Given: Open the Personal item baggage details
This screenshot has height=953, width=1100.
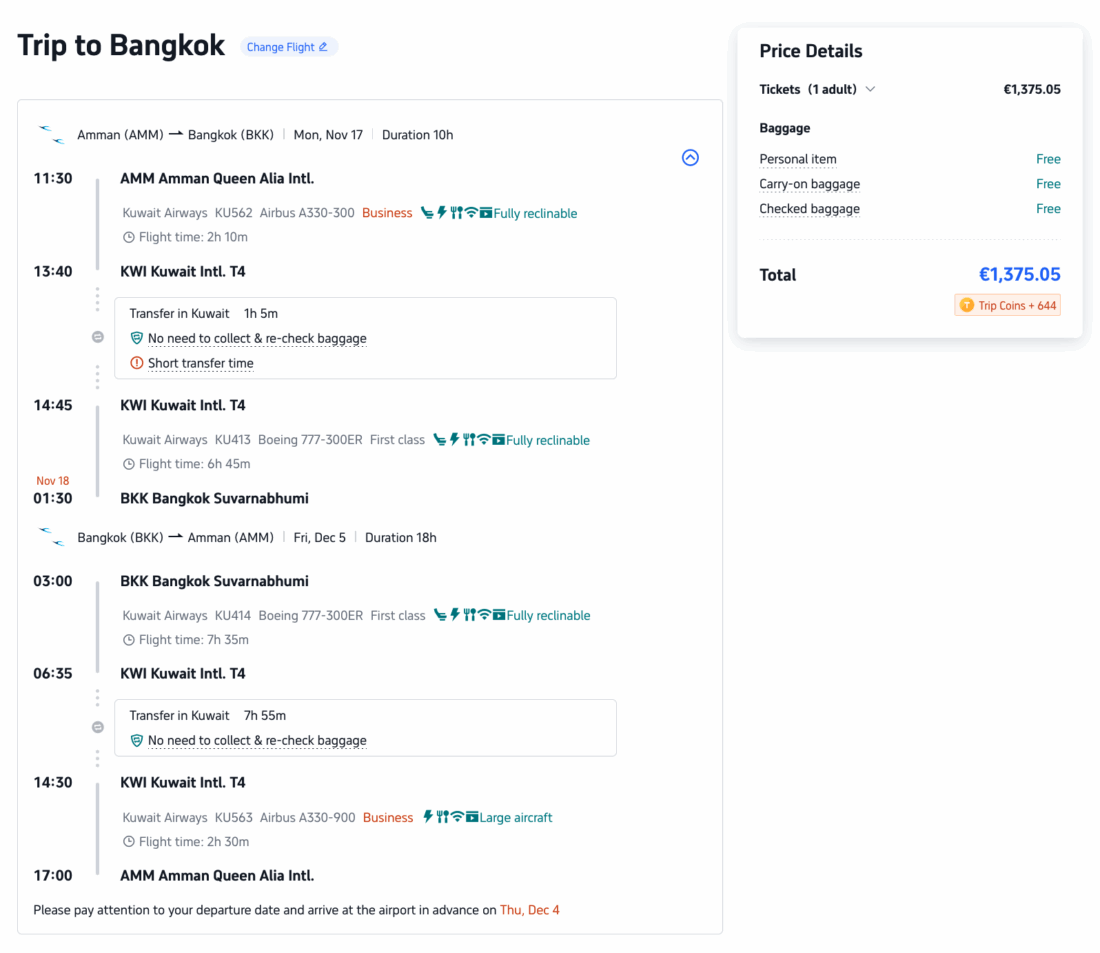Looking at the screenshot, I should tap(797, 159).
